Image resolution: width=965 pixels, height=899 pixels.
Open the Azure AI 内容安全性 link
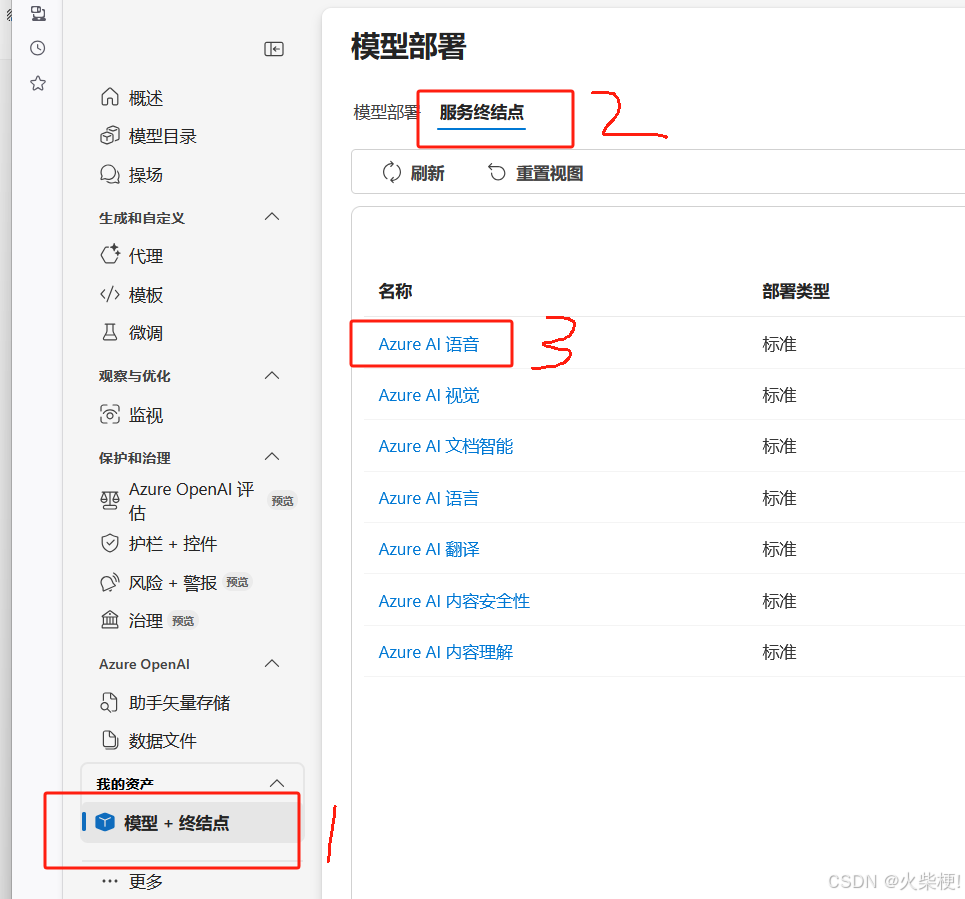(x=454, y=601)
